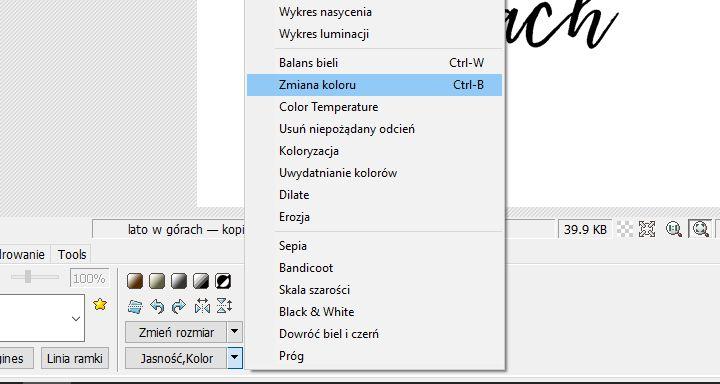Select Dilate in the menu
The image size is (720, 384).
(375, 195)
